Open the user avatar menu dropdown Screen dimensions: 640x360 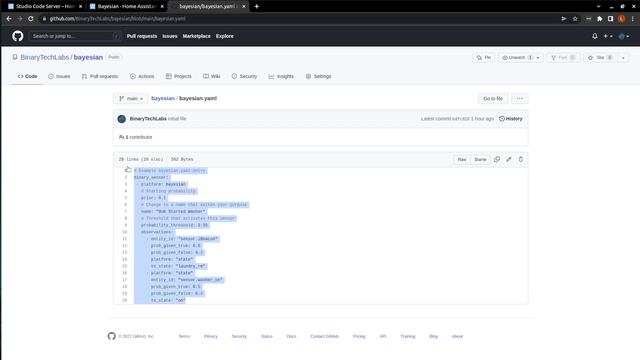tap(623, 36)
